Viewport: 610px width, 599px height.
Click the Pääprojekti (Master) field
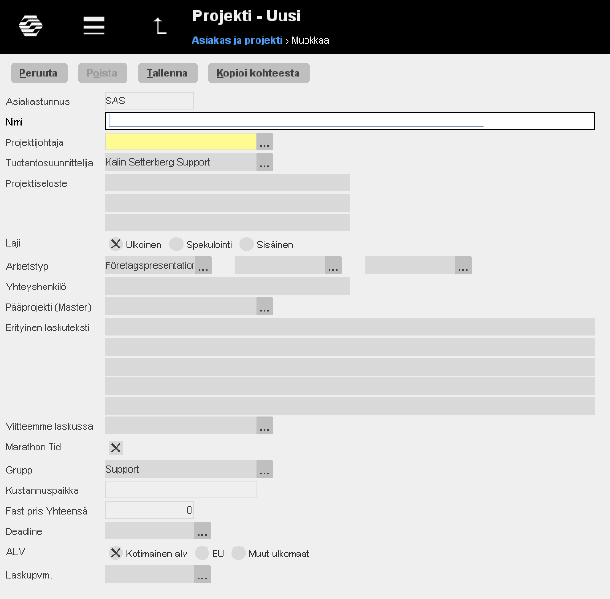pyautogui.click(x=181, y=306)
